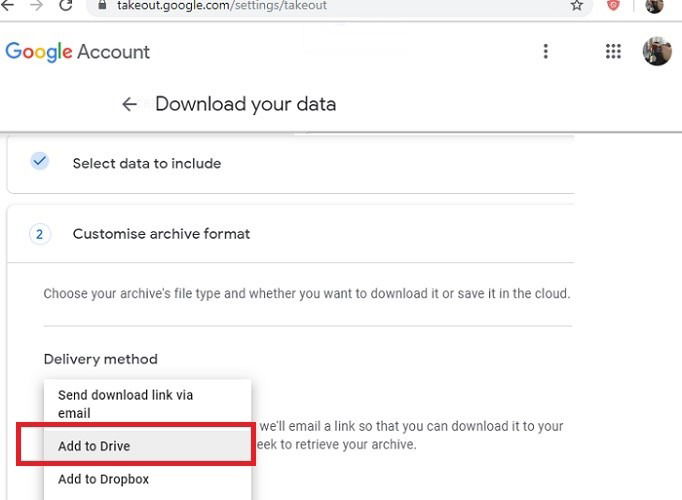Click the browser profile avatar in toolbar
Image resolution: width=682 pixels, height=500 pixels.
pyautogui.click(x=654, y=5)
